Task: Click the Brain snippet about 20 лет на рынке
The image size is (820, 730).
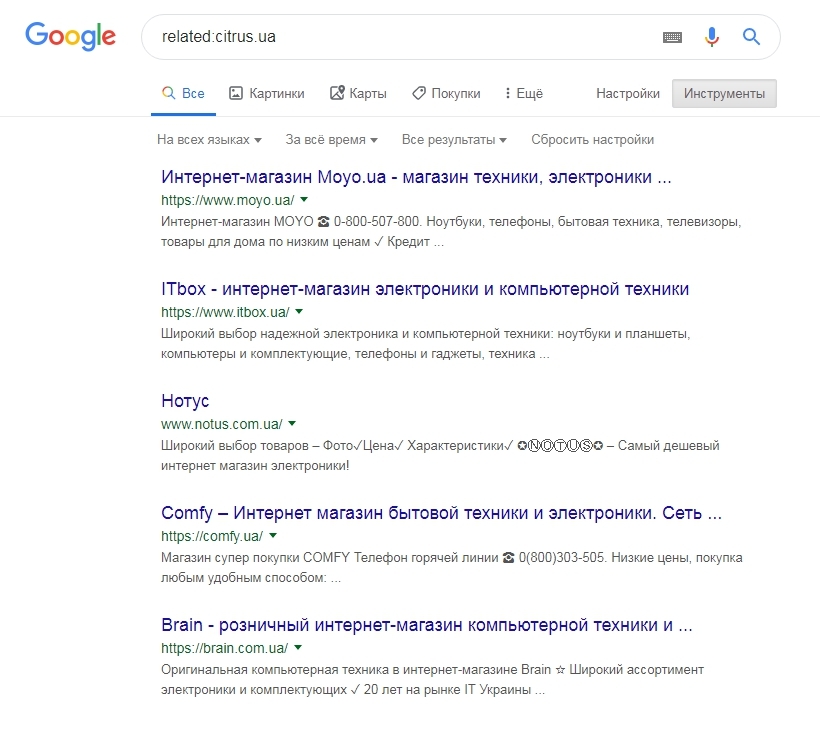Action: coord(432,679)
